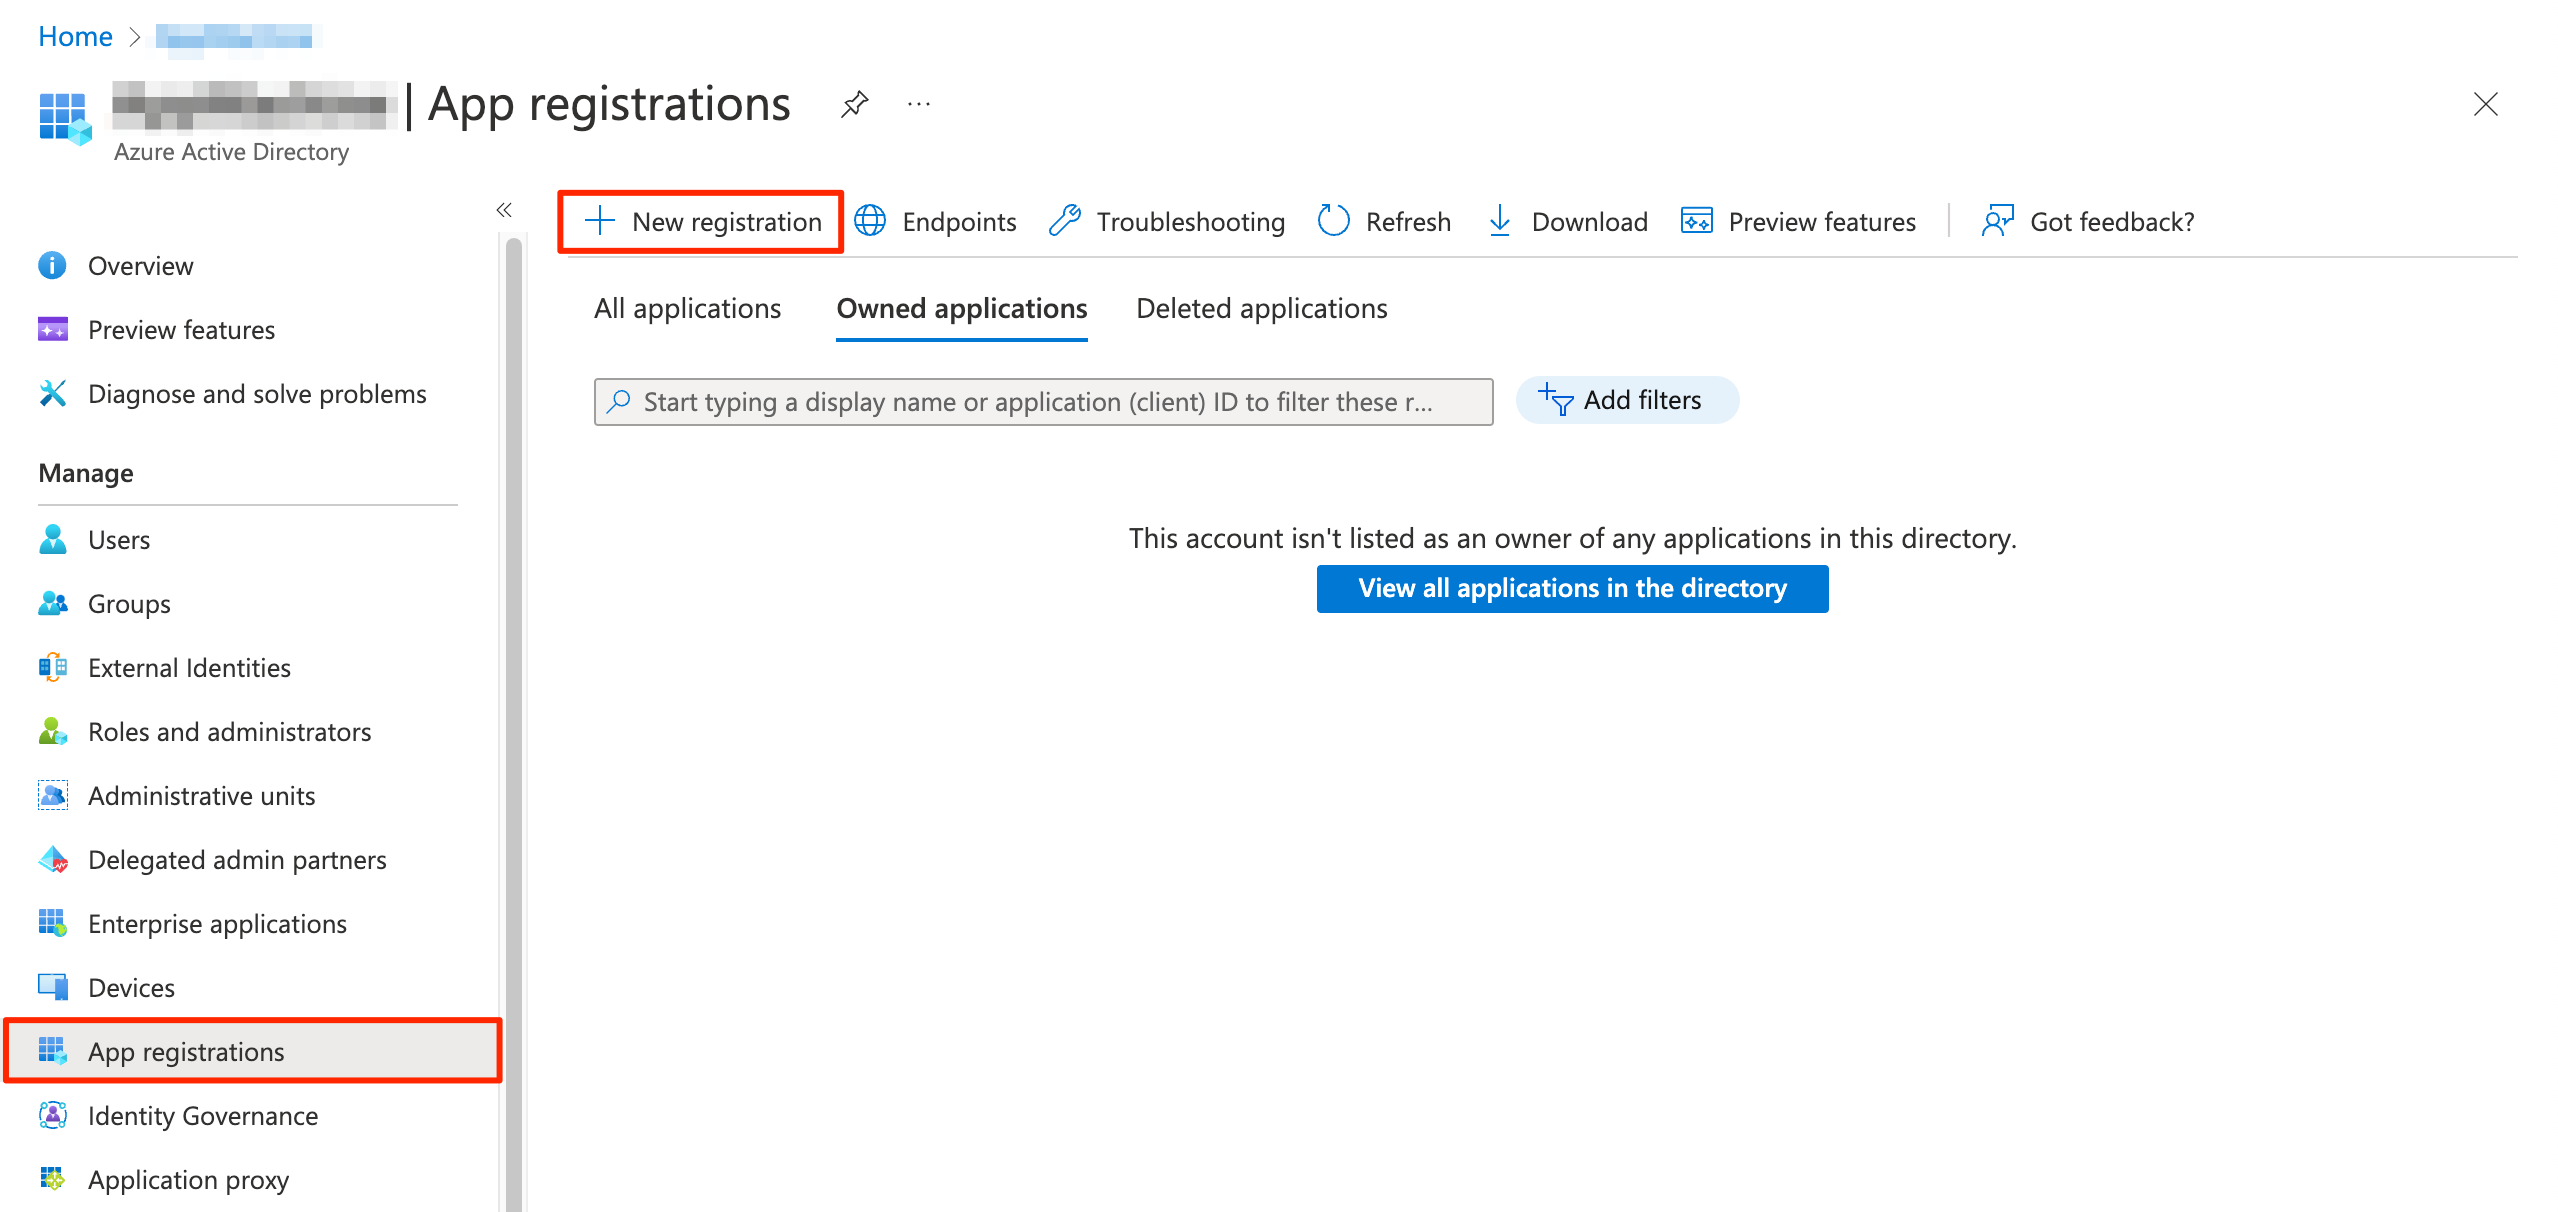Click the Add filters button
The height and width of the screenshot is (1212, 2558).
pos(1626,401)
